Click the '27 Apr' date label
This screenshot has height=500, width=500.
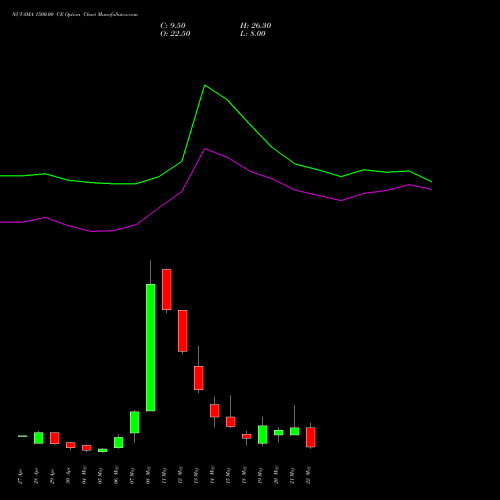(x=20, y=476)
